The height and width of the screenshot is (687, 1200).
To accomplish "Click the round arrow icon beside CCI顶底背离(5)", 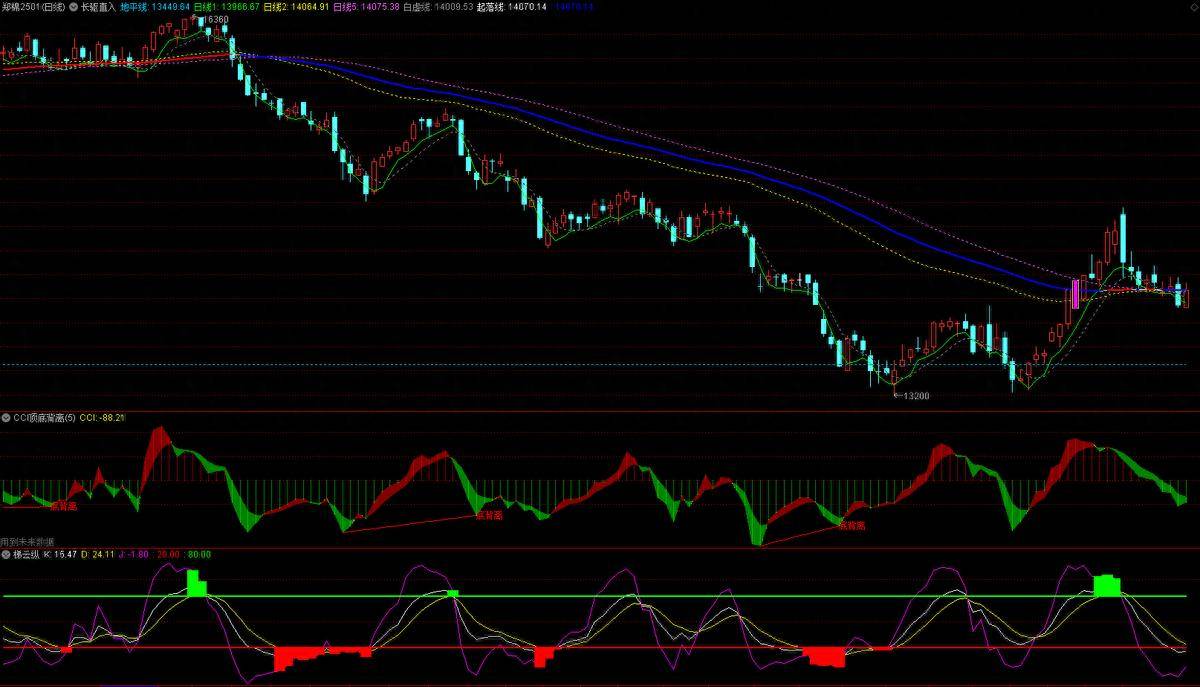I will [x=5, y=416].
